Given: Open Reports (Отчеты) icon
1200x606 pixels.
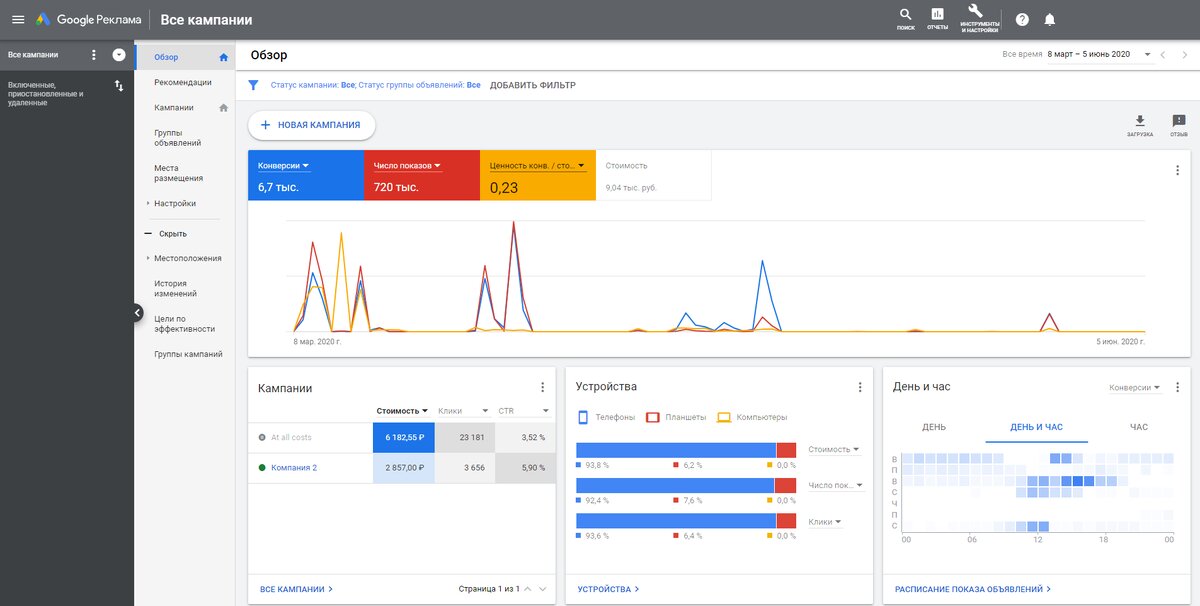Looking at the screenshot, I should [937, 15].
